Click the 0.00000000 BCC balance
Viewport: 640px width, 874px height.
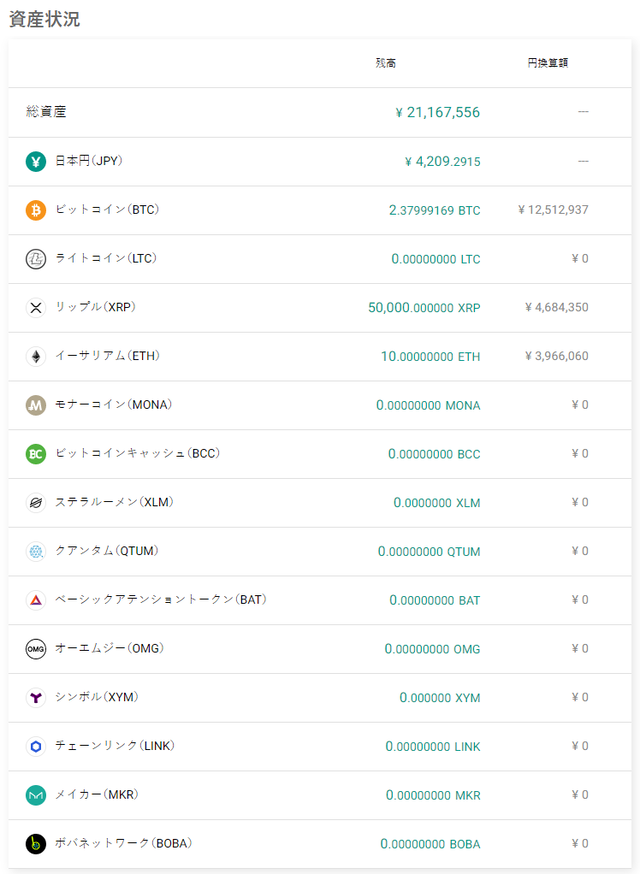click(x=434, y=454)
